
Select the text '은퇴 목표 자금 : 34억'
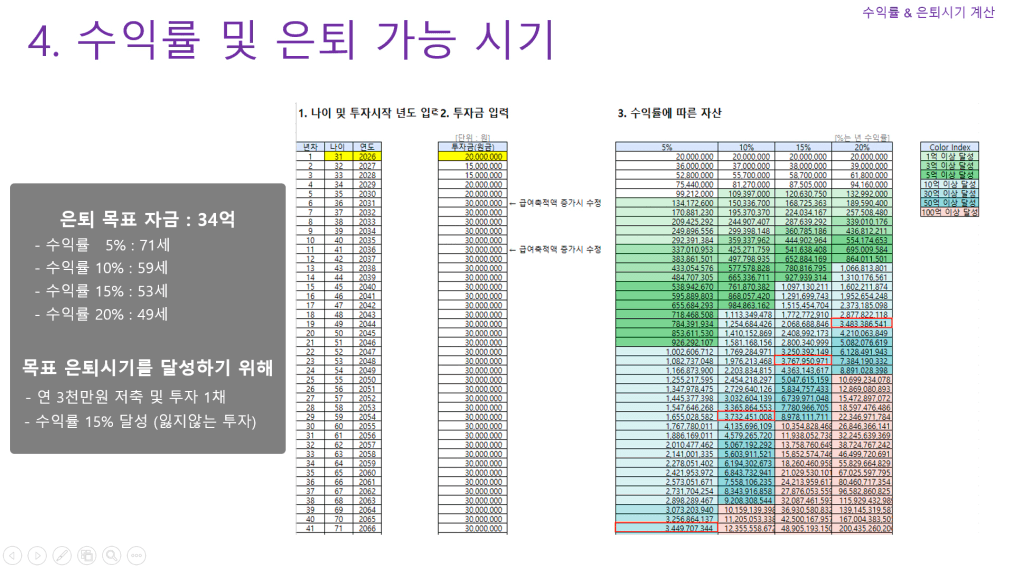[x=147, y=219]
